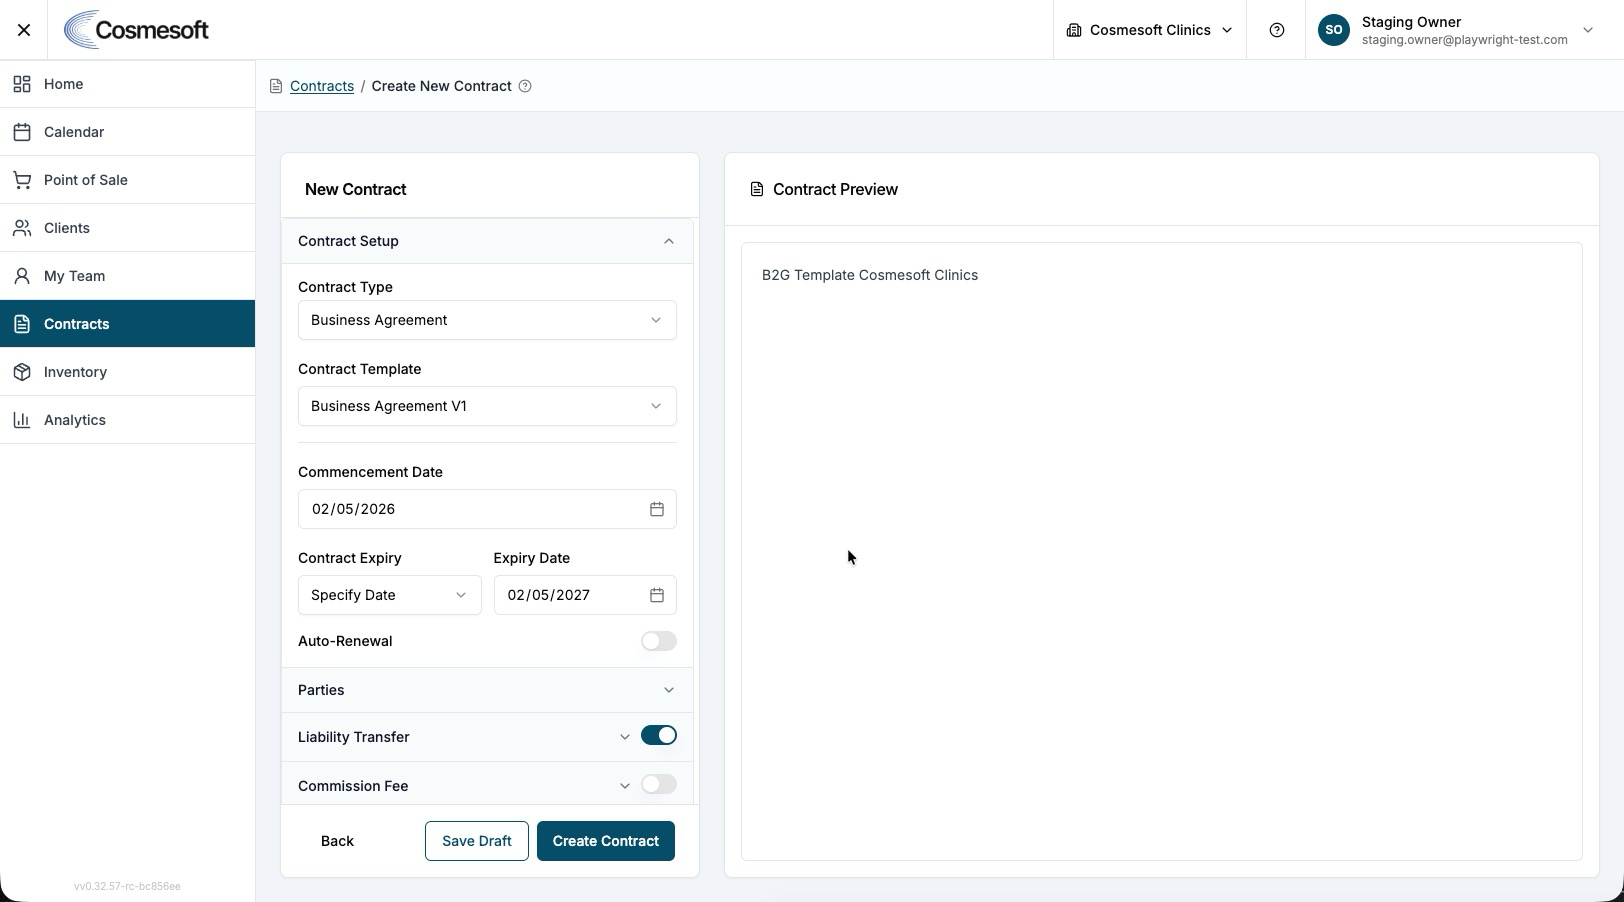Disable the Liability Transfer switch
The image size is (1624, 902).
click(659, 736)
